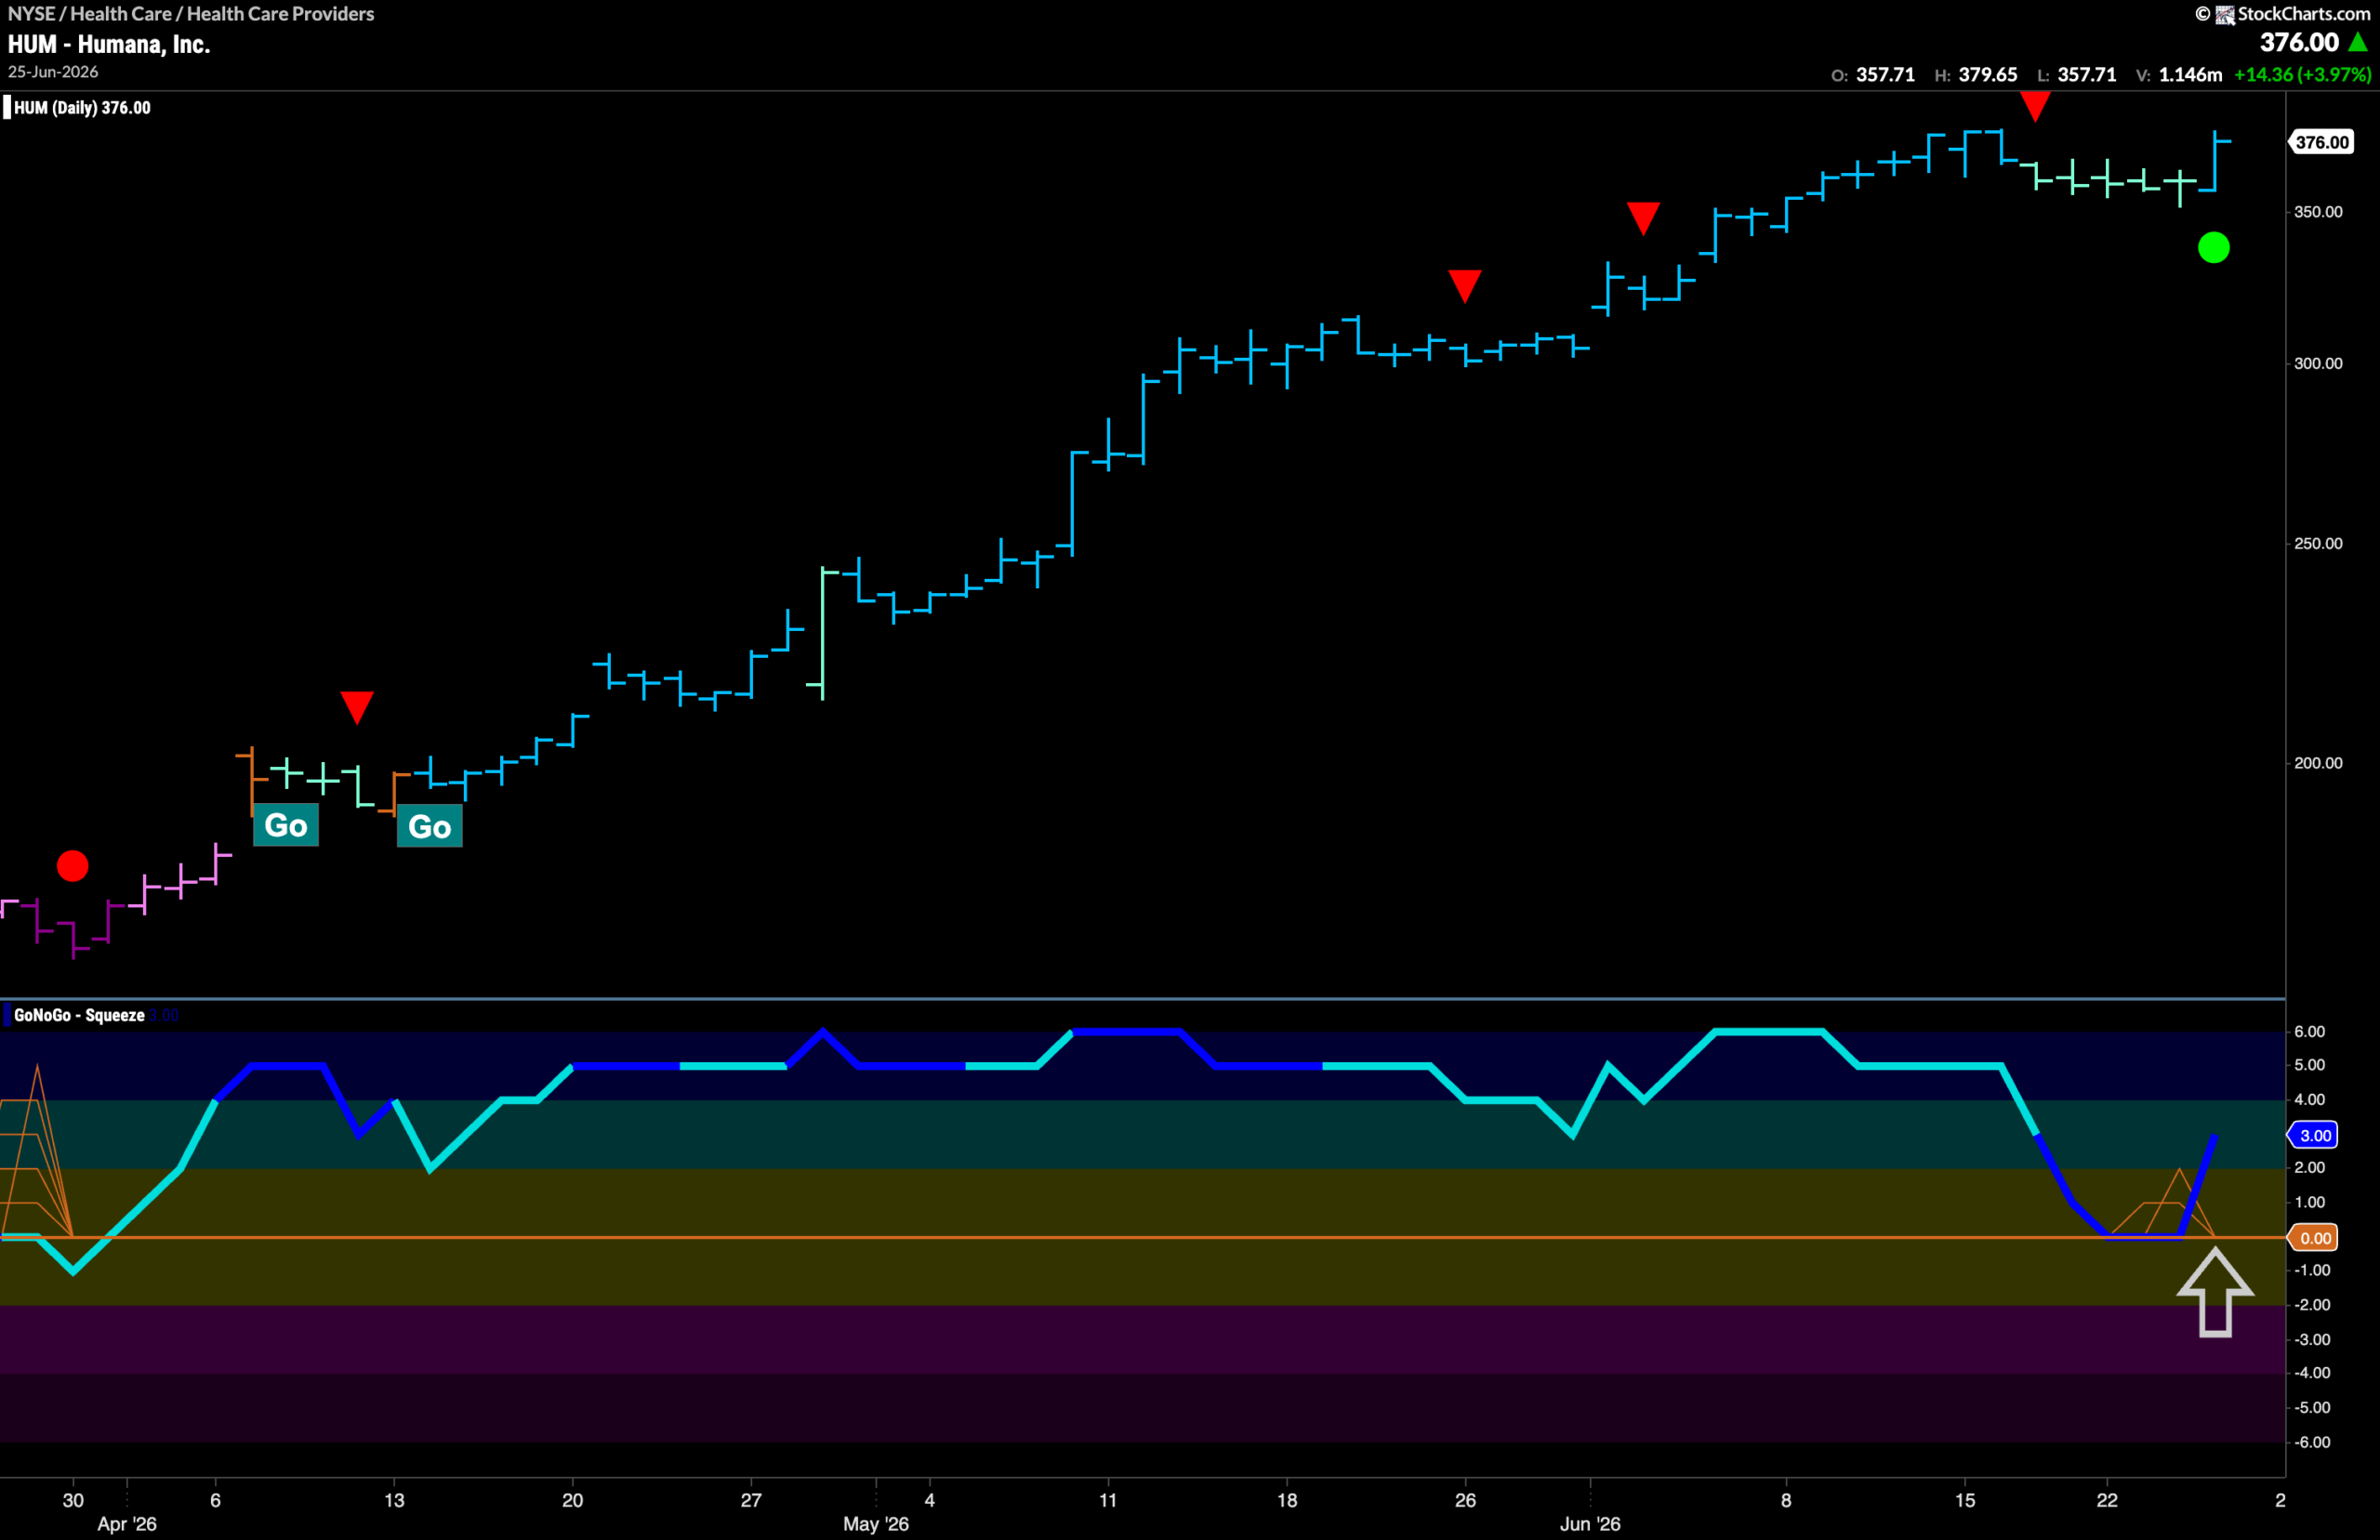
Task: Click the open value 357.71
Action: click(x=1885, y=75)
